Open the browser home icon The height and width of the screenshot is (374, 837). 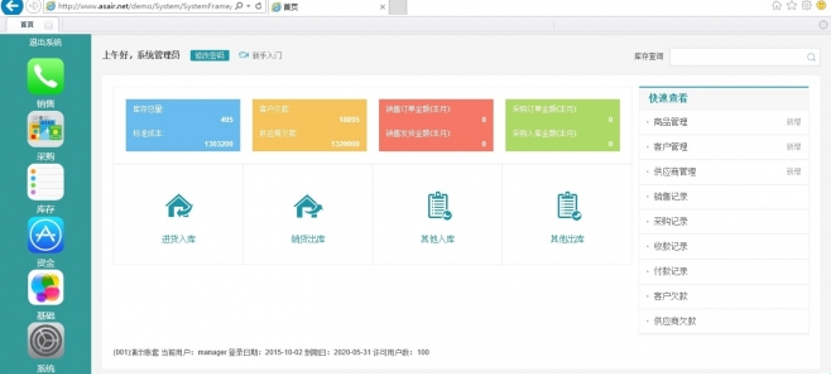tap(777, 6)
